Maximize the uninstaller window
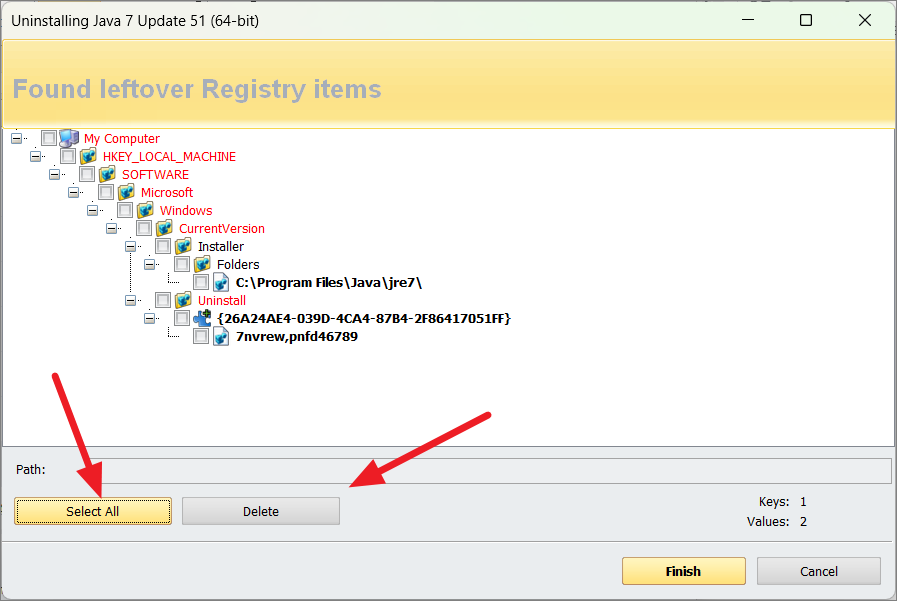 coord(806,20)
